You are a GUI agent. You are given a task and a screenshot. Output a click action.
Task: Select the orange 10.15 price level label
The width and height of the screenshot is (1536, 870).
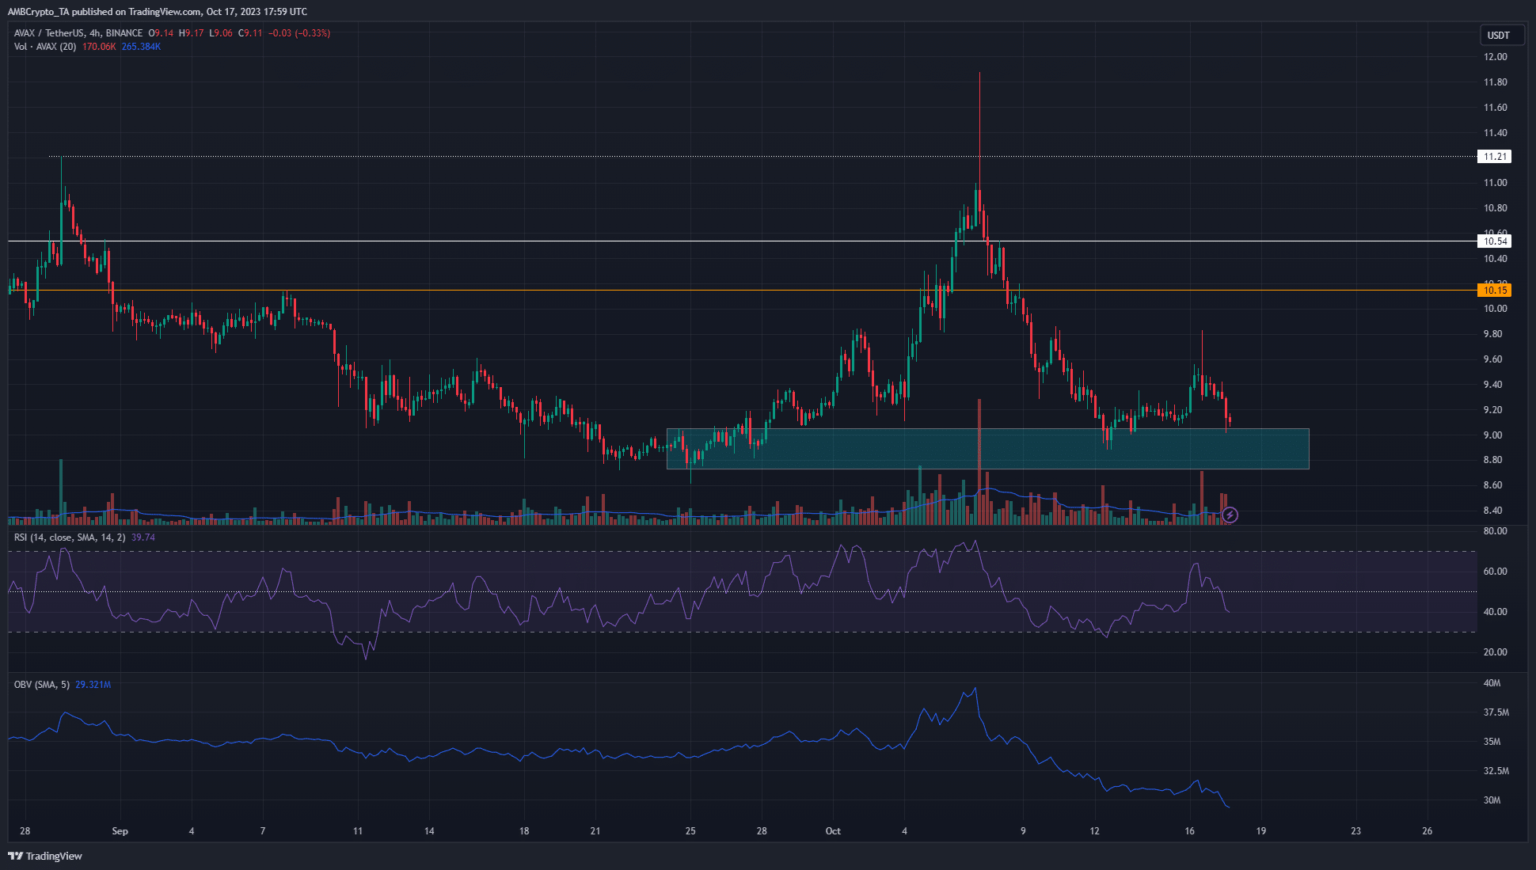[1495, 290]
